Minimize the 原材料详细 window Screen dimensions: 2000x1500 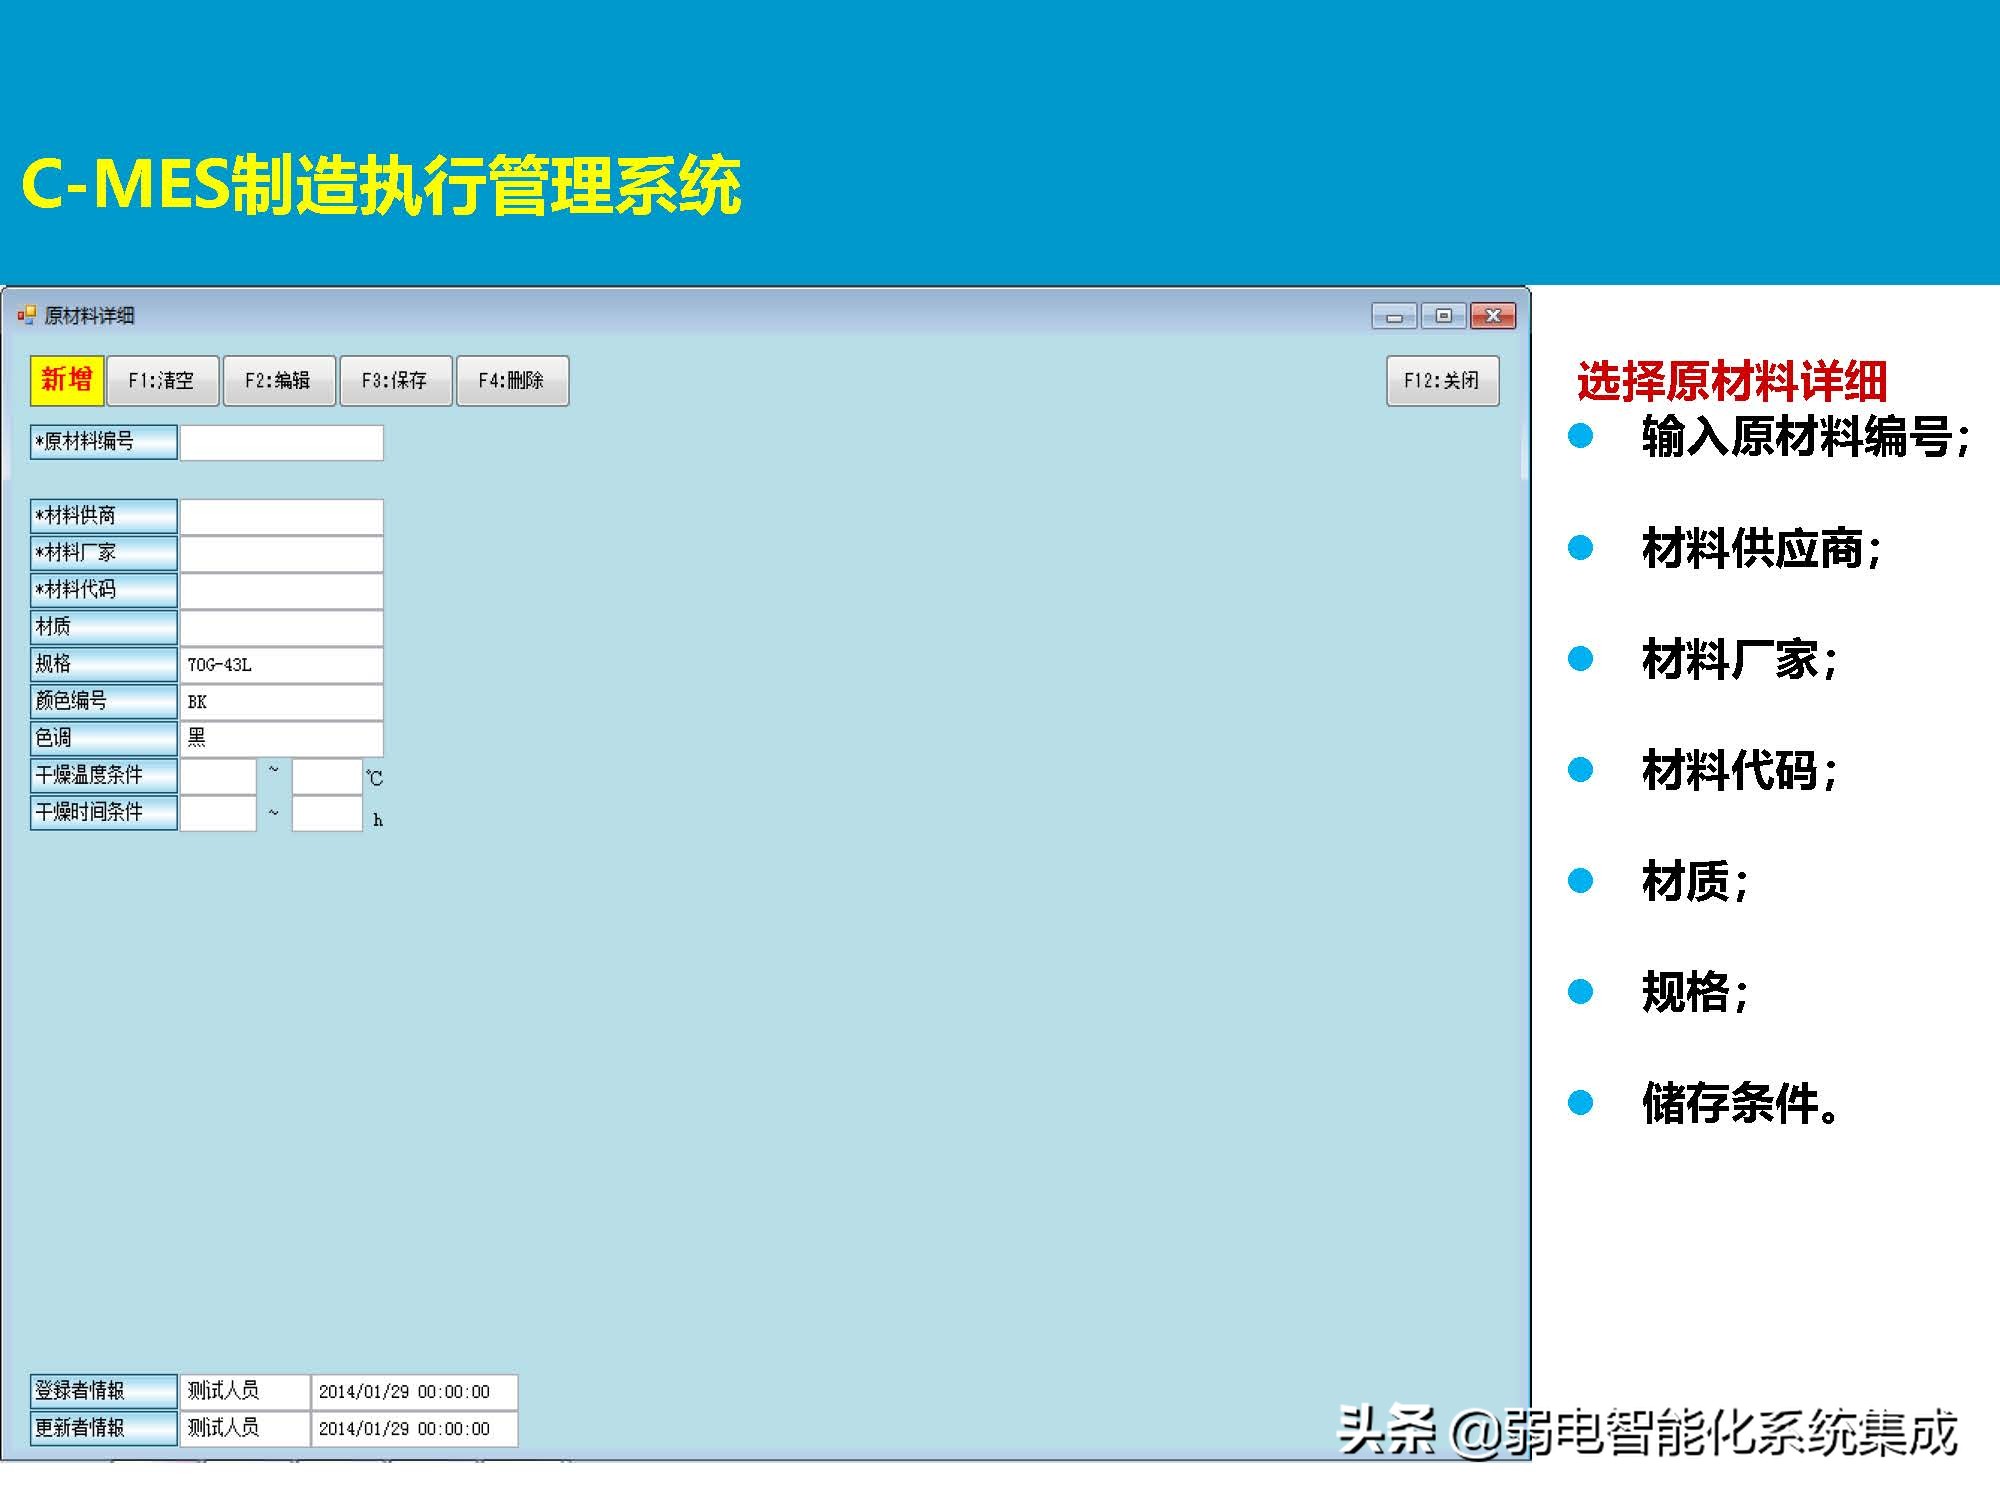(1394, 316)
